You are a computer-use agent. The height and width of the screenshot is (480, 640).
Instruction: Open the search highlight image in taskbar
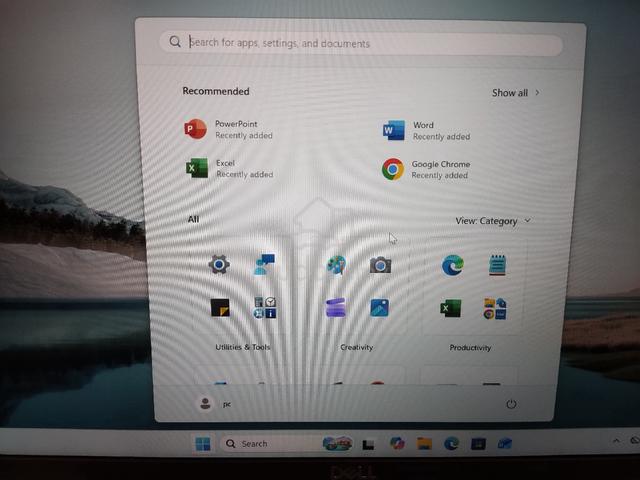338,443
